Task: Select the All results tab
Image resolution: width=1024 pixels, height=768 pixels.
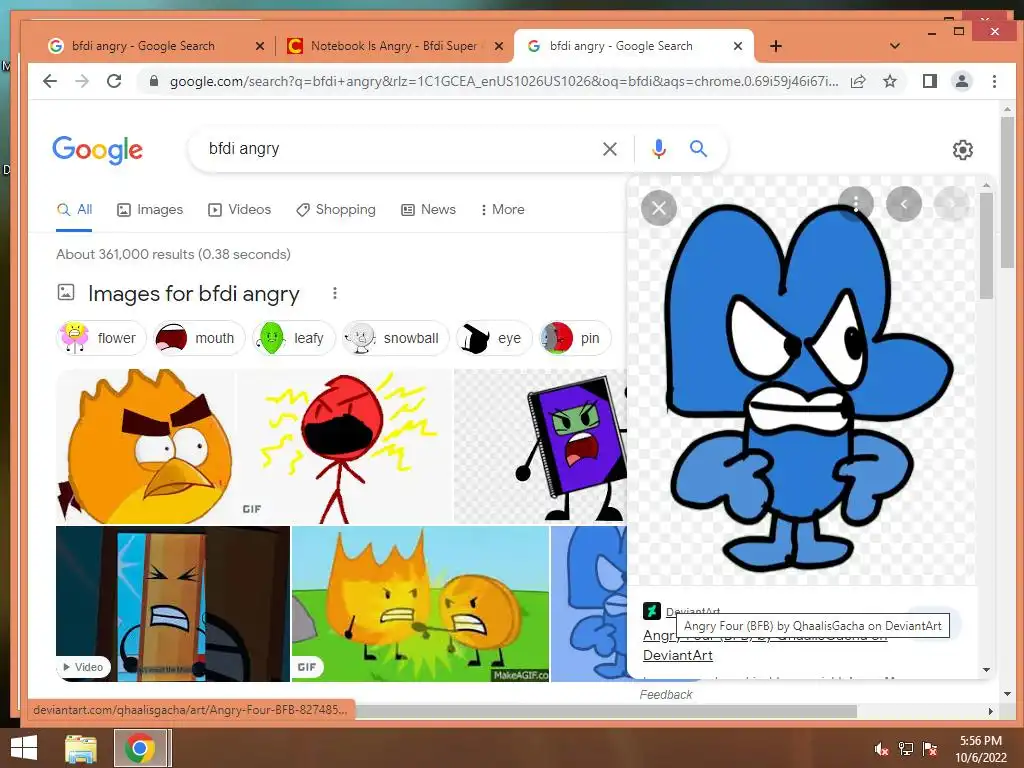Action: tap(74, 210)
